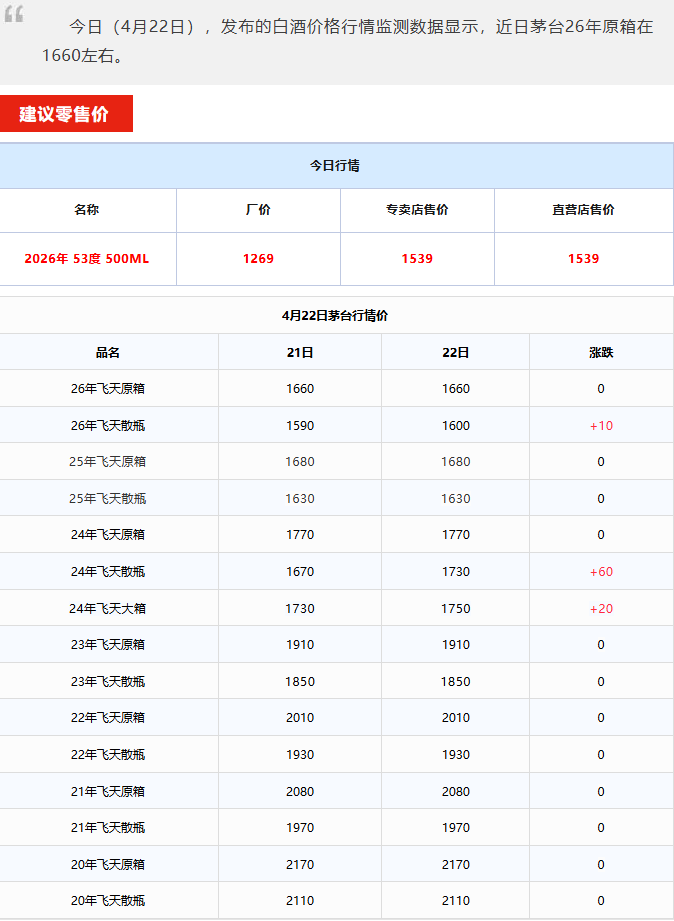Click the 1590 price under 21日
674x921 pixels.
point(300,426)
